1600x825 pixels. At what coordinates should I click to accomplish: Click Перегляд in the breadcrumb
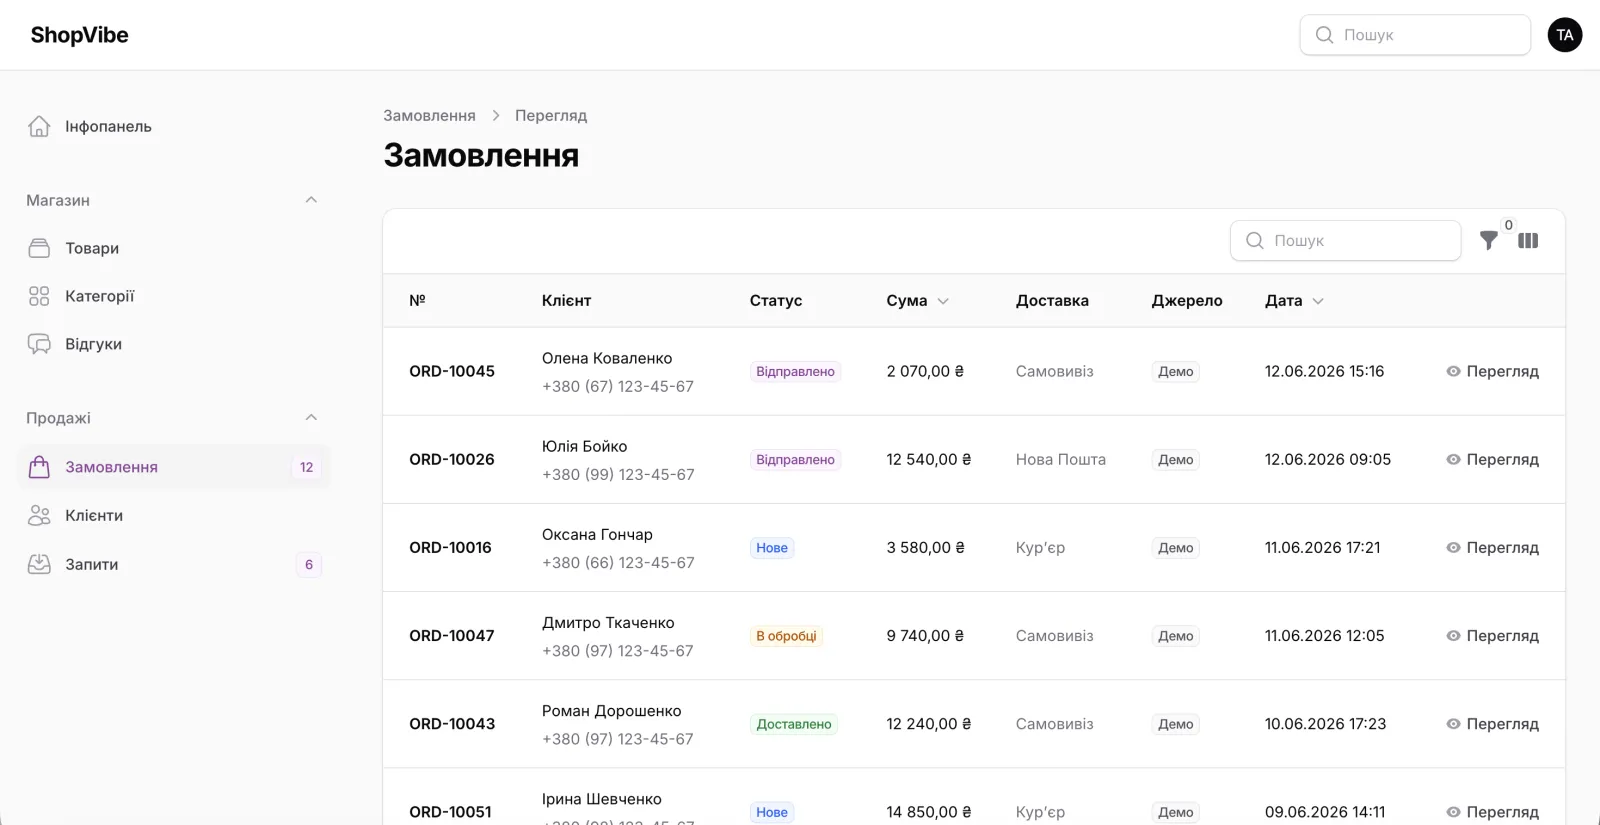pos(551,115)
